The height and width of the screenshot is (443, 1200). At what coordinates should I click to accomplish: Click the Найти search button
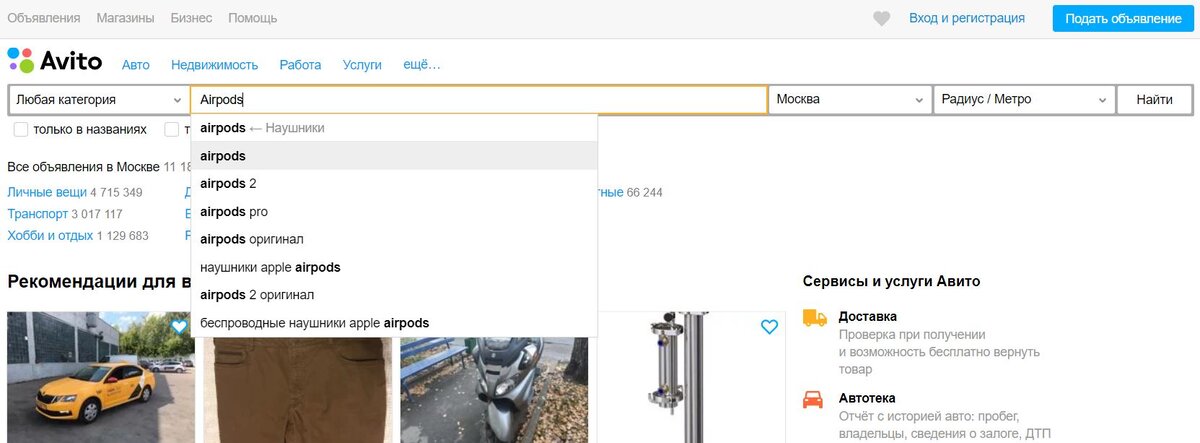coord(1155,100)
